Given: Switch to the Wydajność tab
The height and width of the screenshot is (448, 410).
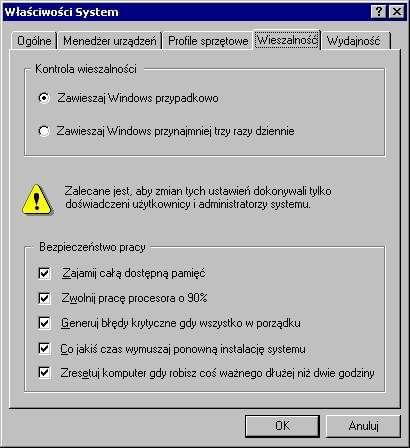Looking at the screenshot, I should [355, 41].
